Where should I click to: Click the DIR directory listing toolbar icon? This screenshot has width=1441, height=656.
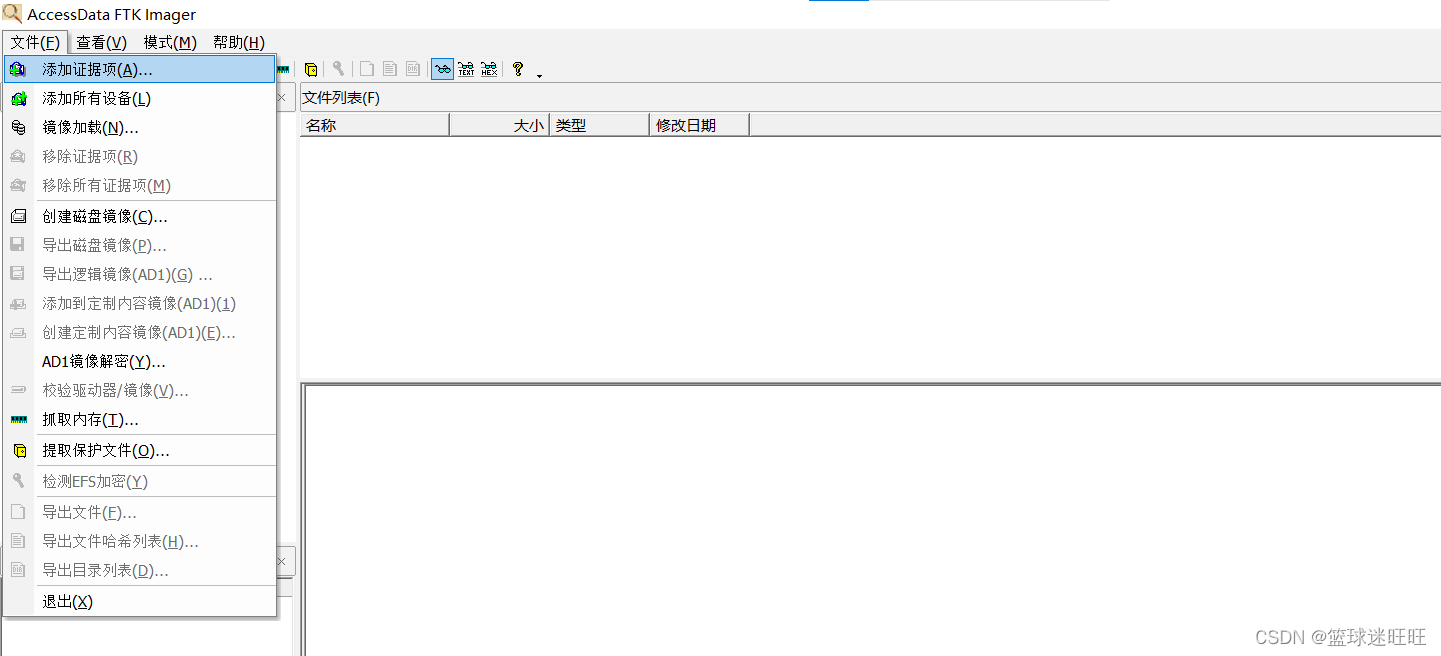tap(413, 69)
